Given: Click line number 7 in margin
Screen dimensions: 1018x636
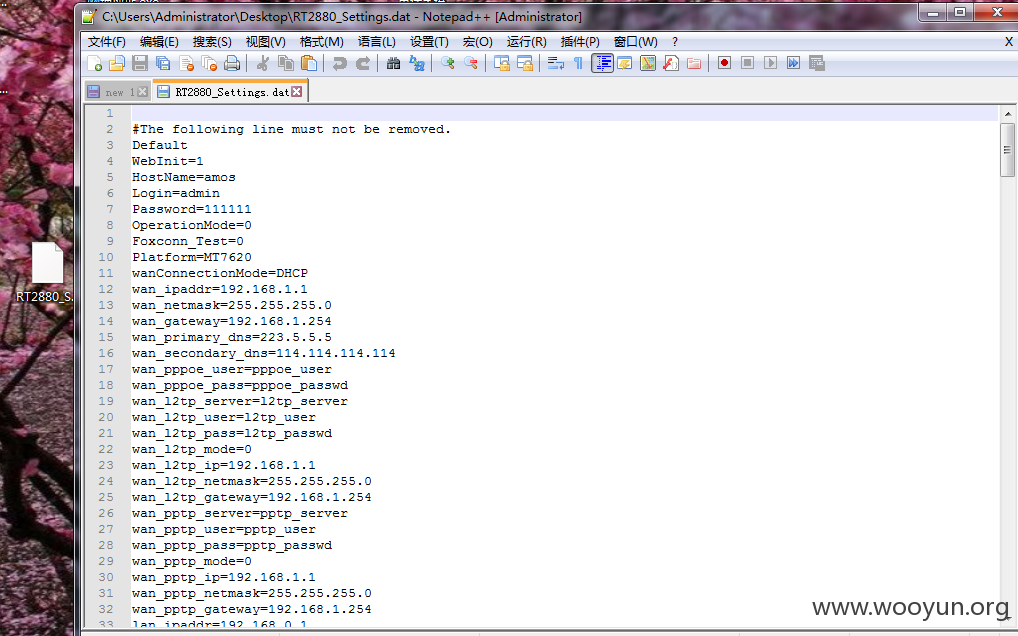Looking at the screenshot, I should click(110, 209).
